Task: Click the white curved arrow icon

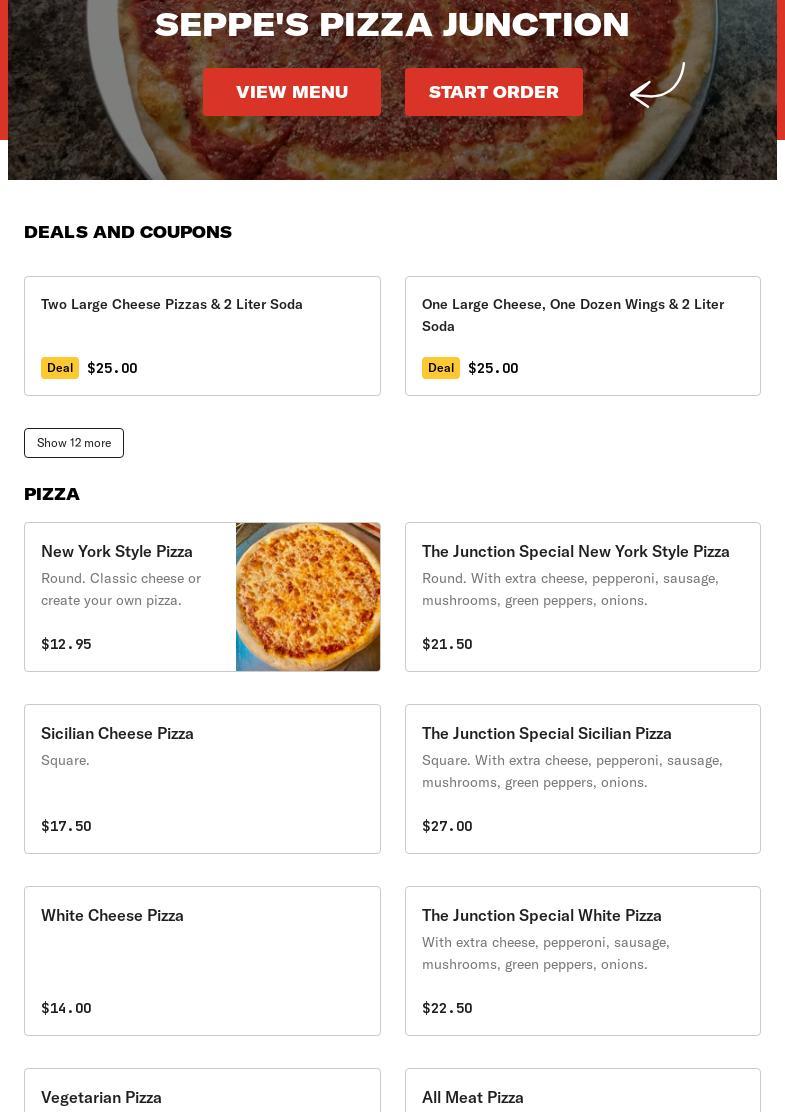Action: pos(657,85)
